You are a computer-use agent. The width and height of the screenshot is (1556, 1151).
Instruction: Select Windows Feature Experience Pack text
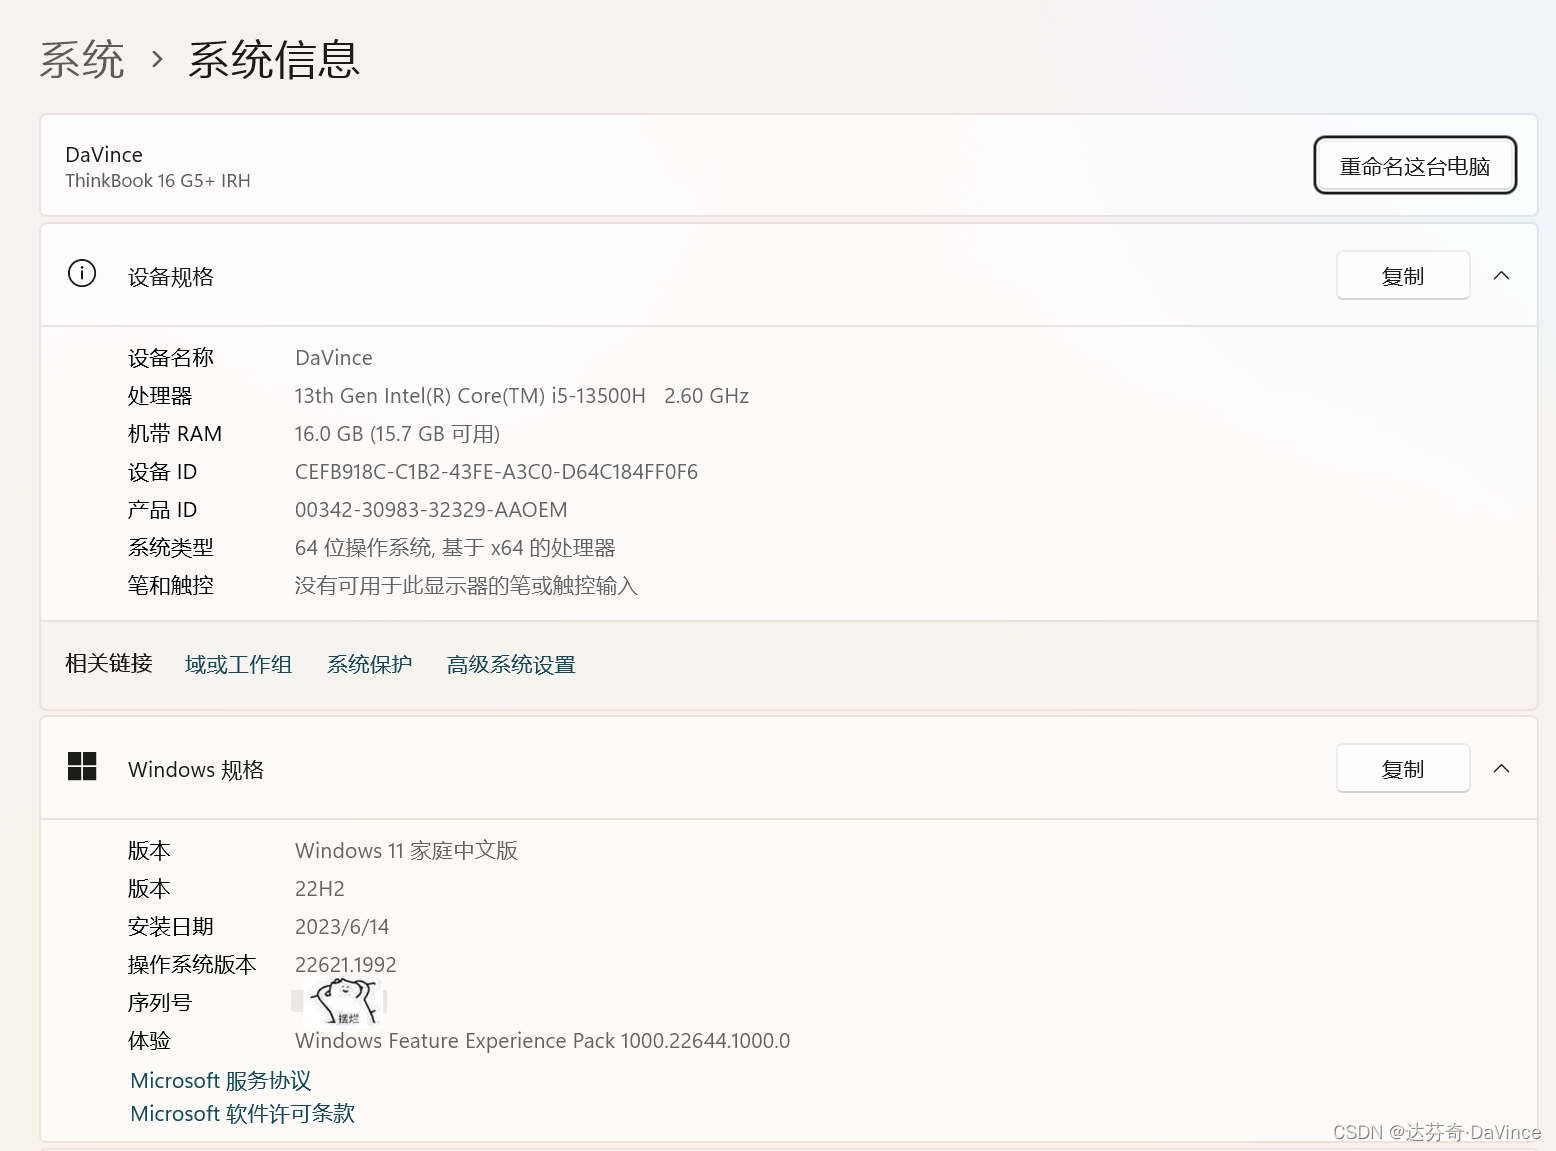point(542,1041)
